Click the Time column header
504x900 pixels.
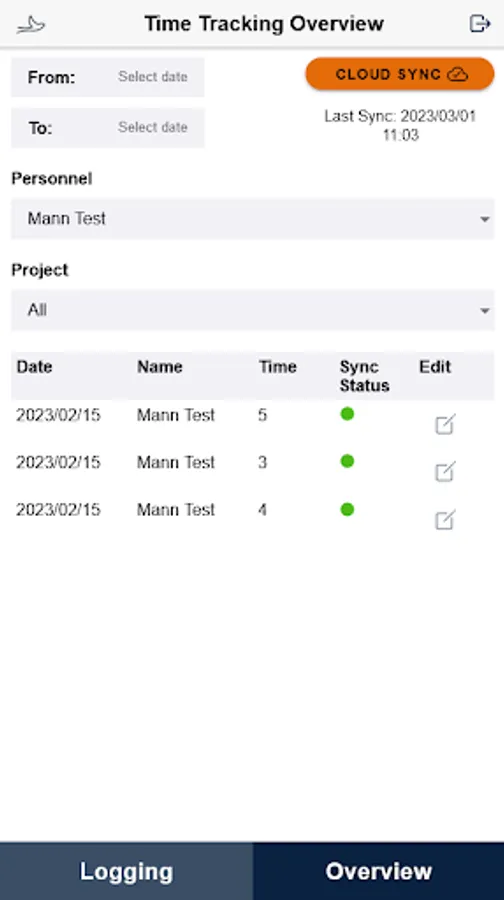coord(277,367)
